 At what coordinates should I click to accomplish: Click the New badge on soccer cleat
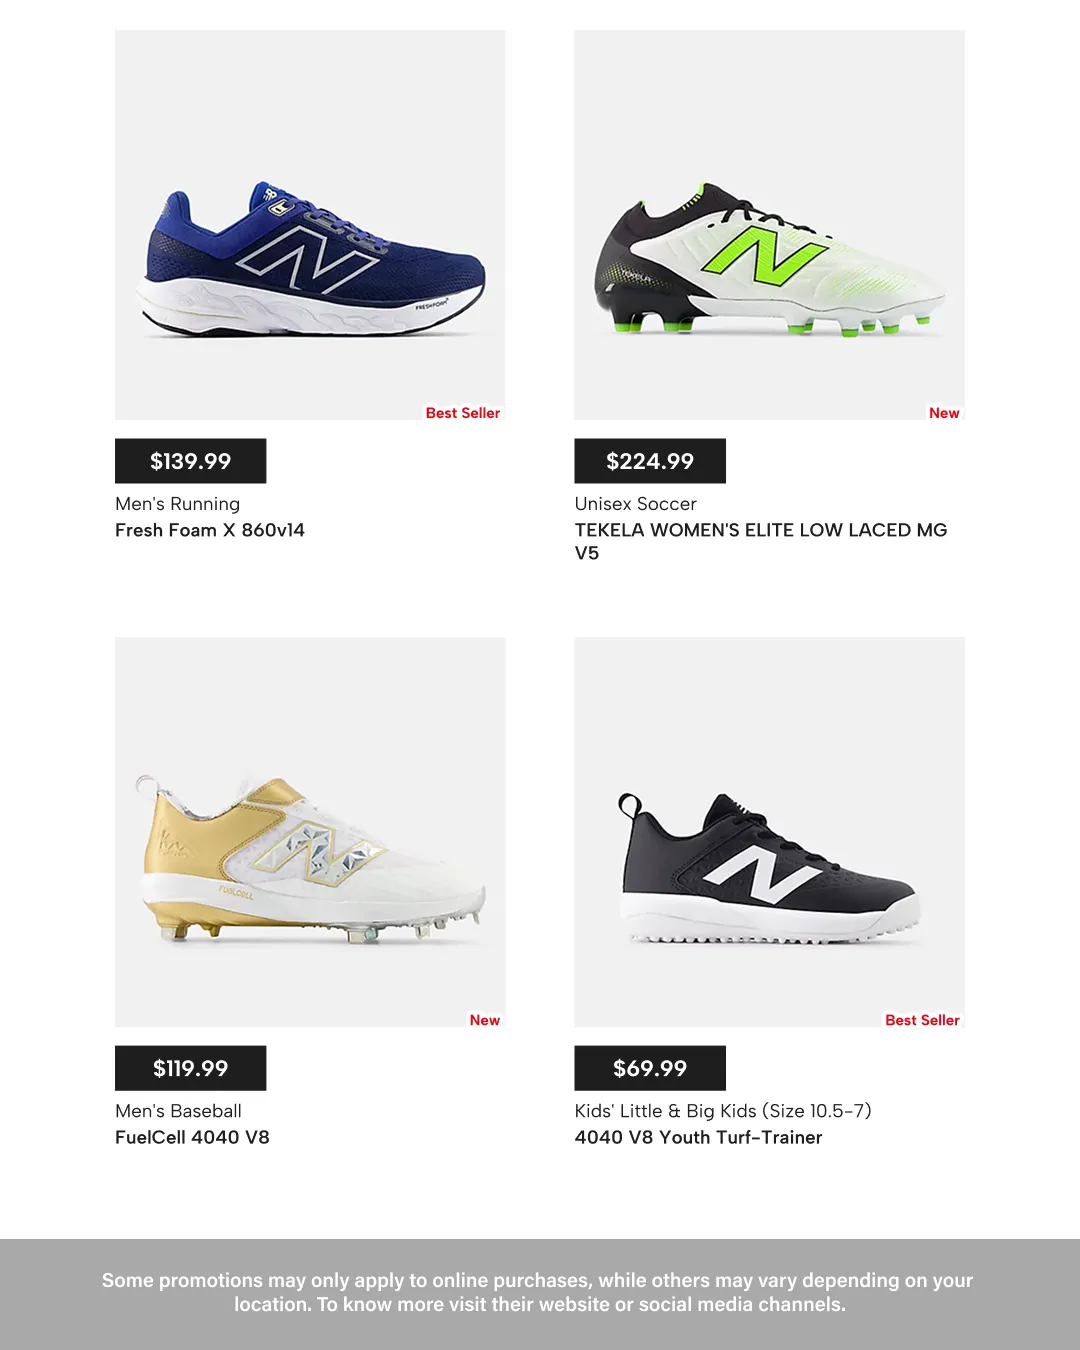(x=944, y=413)
